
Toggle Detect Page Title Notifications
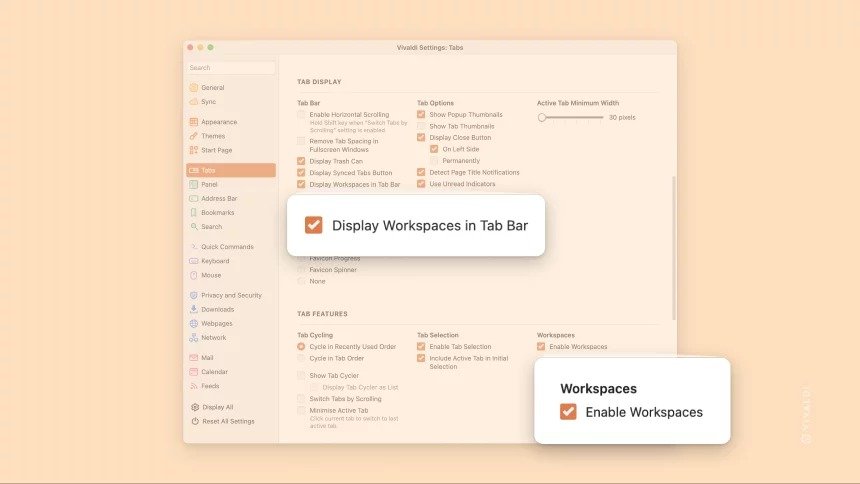coord(421,172)
